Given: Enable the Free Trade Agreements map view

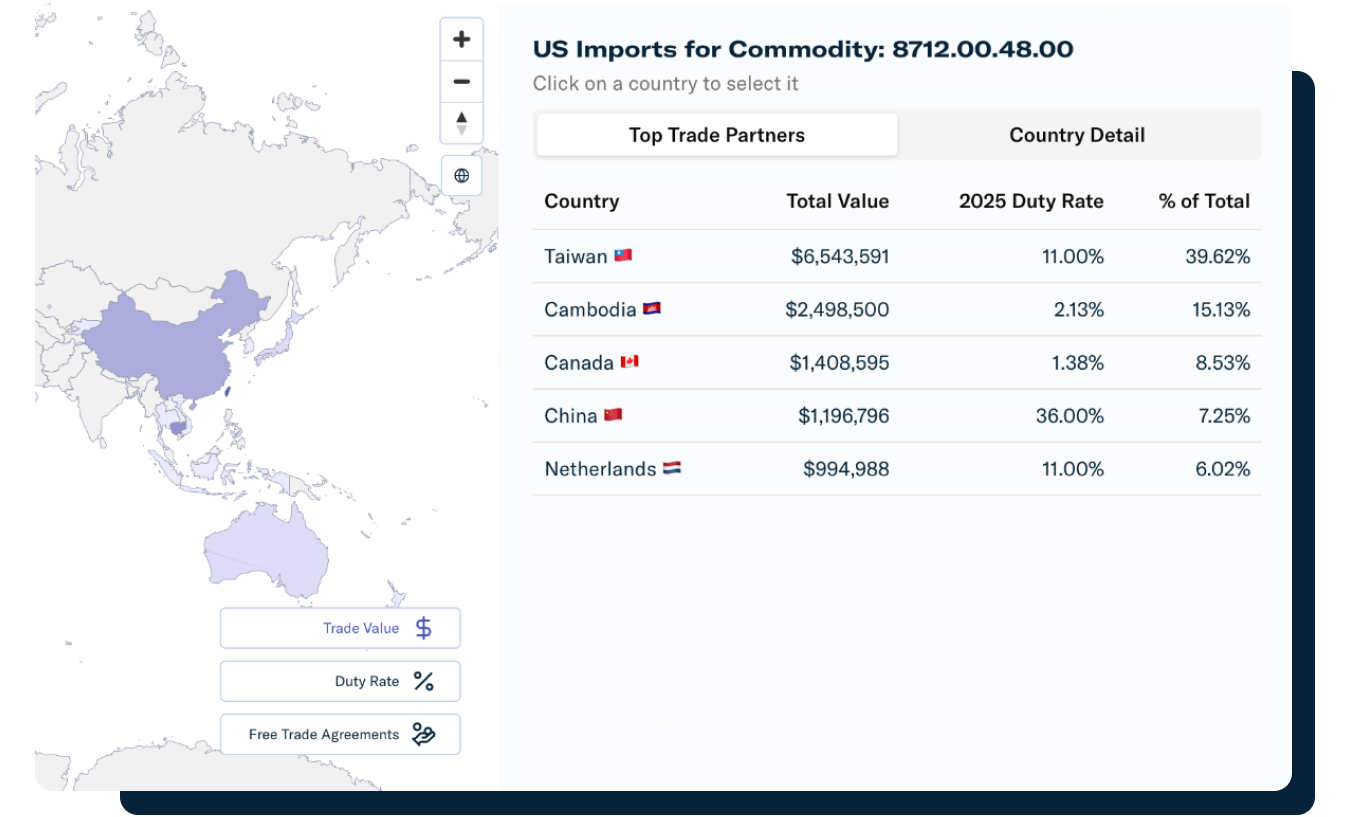Looking at the screenshot, I should click(x=340, y=733).
